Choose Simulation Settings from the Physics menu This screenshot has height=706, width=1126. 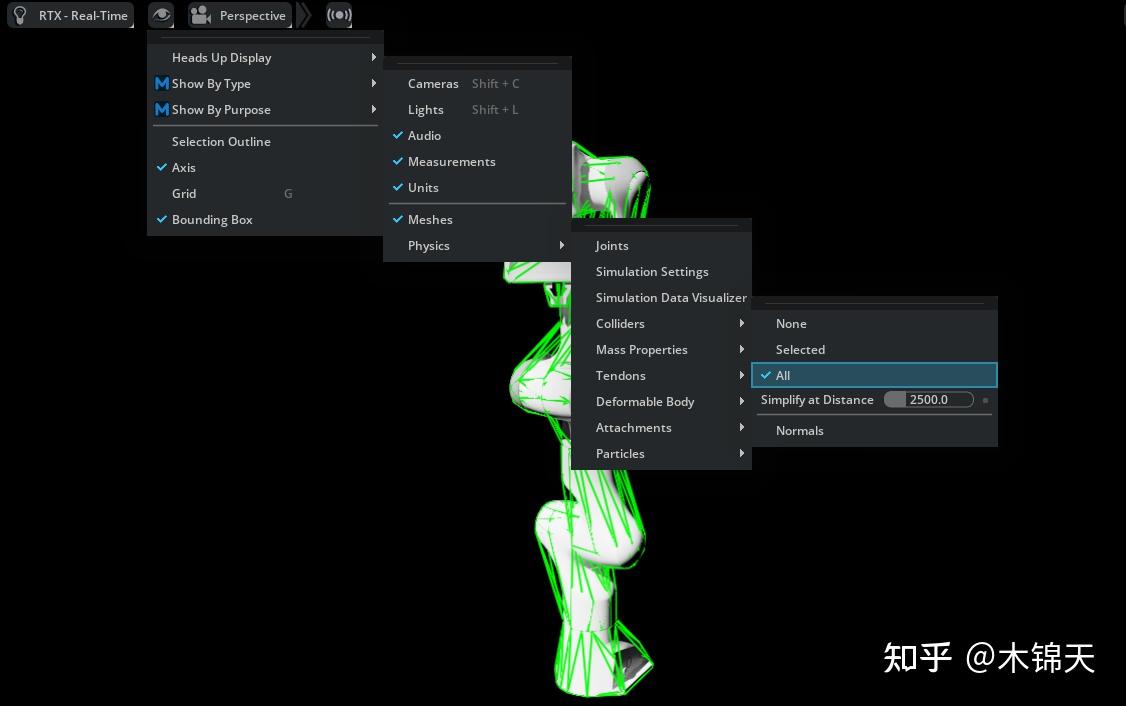[652, 271]
